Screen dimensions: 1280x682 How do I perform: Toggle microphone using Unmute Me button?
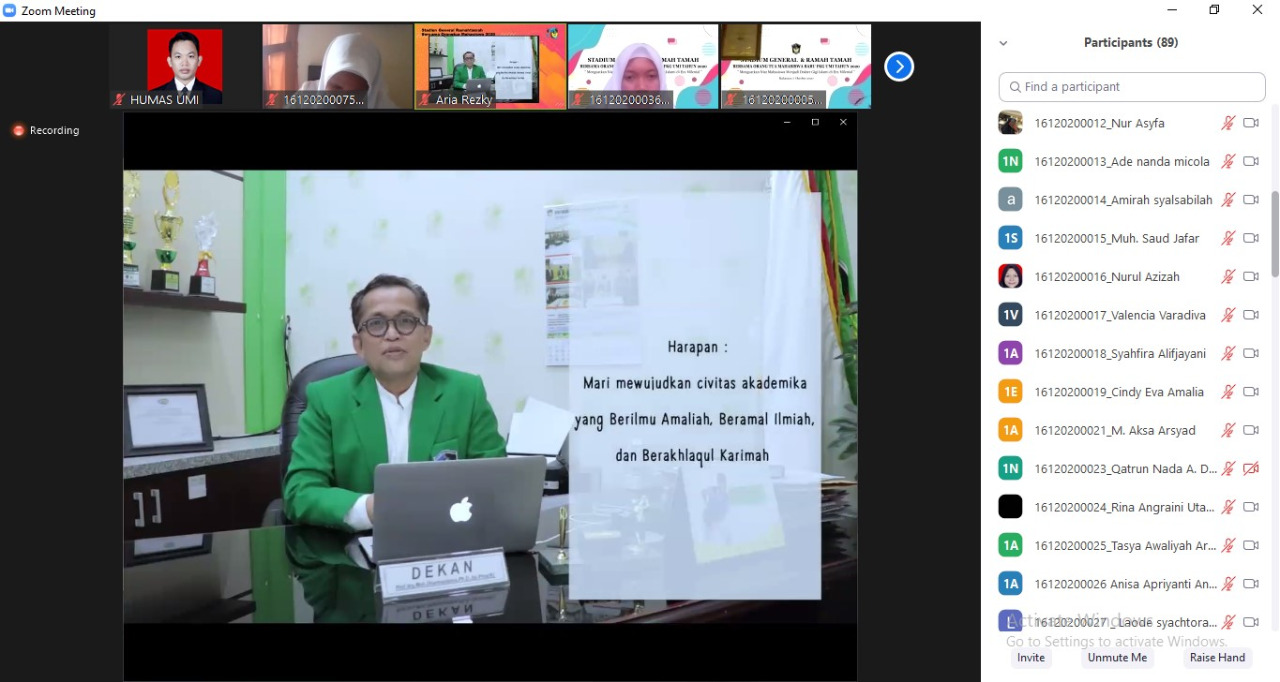pos(1117,657)
